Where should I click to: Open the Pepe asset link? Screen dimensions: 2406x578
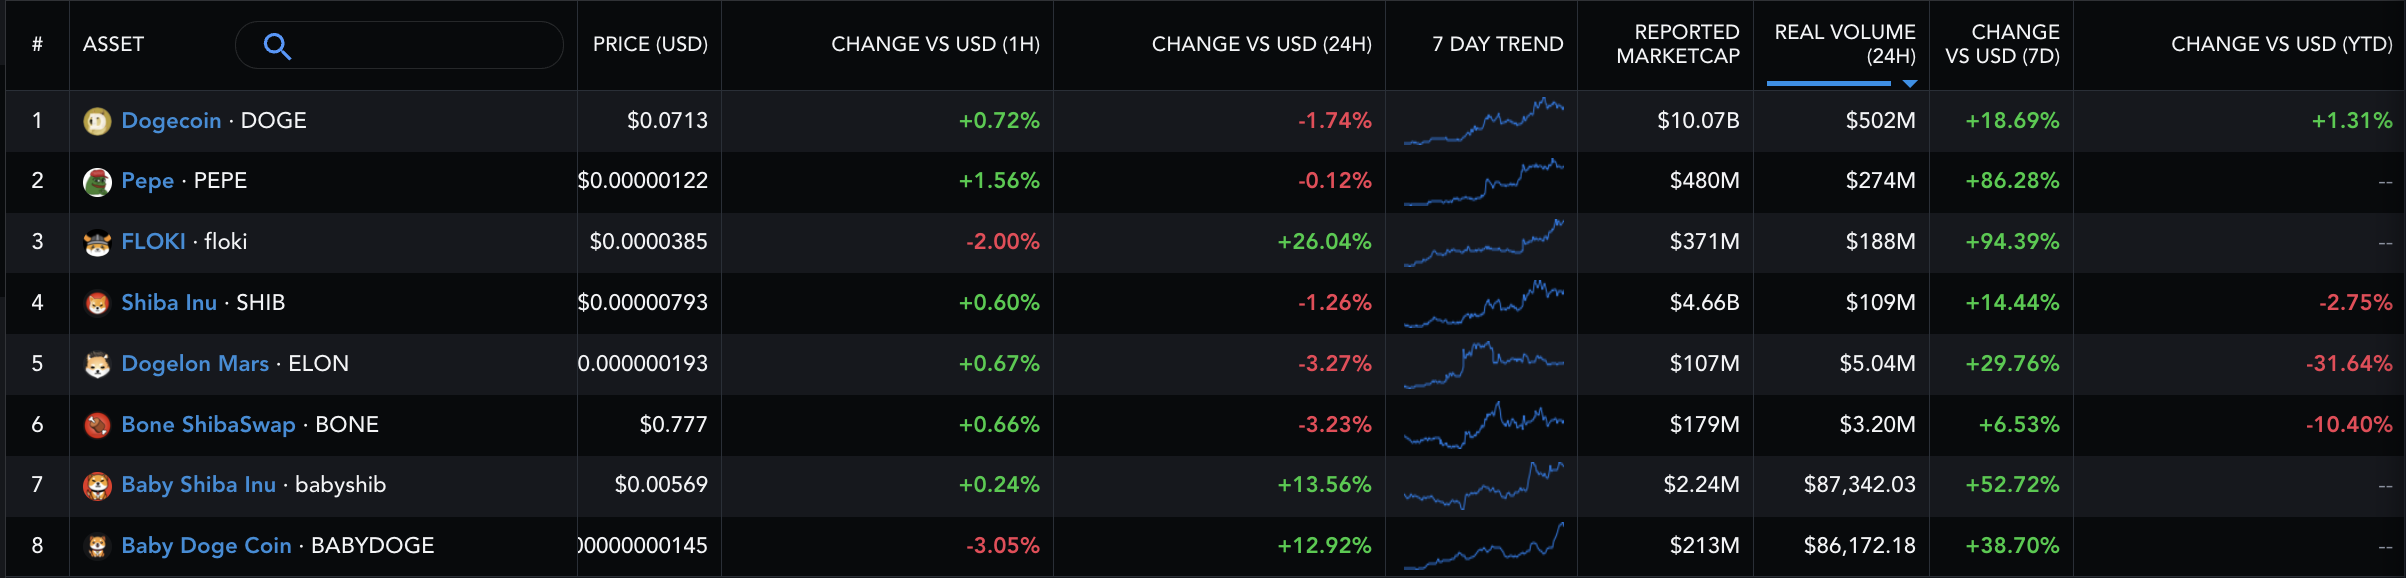[147, 181]
